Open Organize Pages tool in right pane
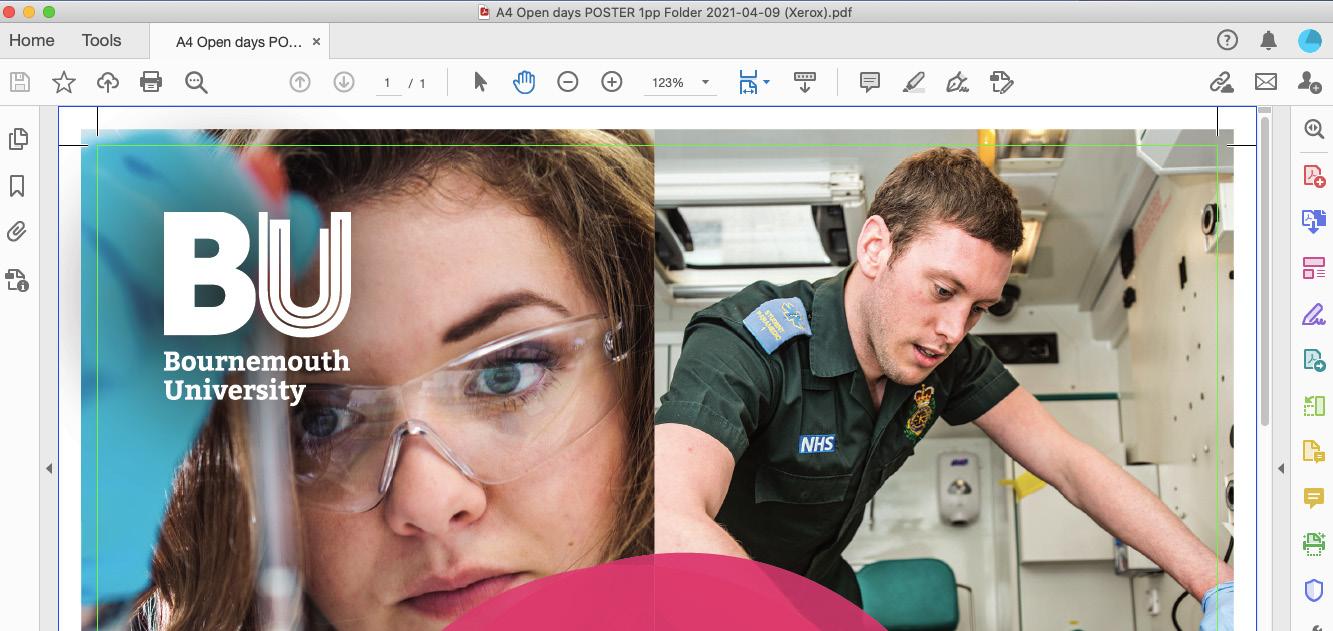Image resolution: width=1333 pixels, height=631 pixels. (x=1314, y=267)
